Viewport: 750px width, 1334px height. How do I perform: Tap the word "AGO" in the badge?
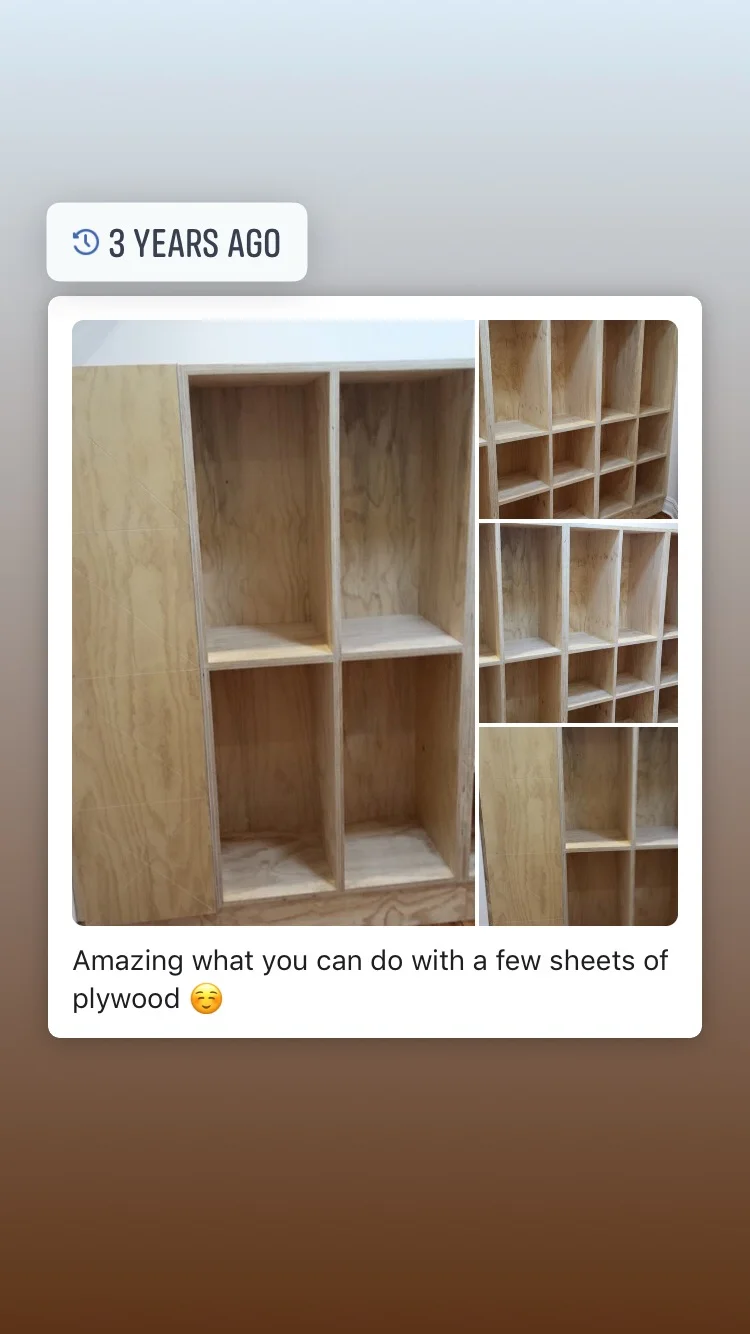pos(254,243)
